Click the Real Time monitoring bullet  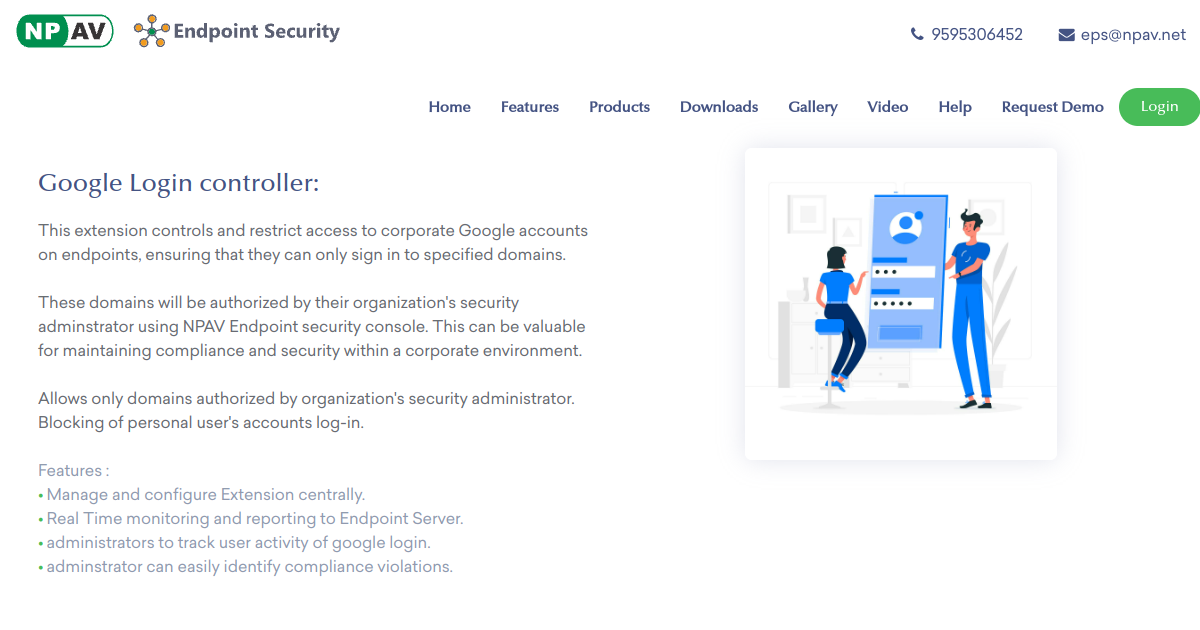tap(251, 518)
